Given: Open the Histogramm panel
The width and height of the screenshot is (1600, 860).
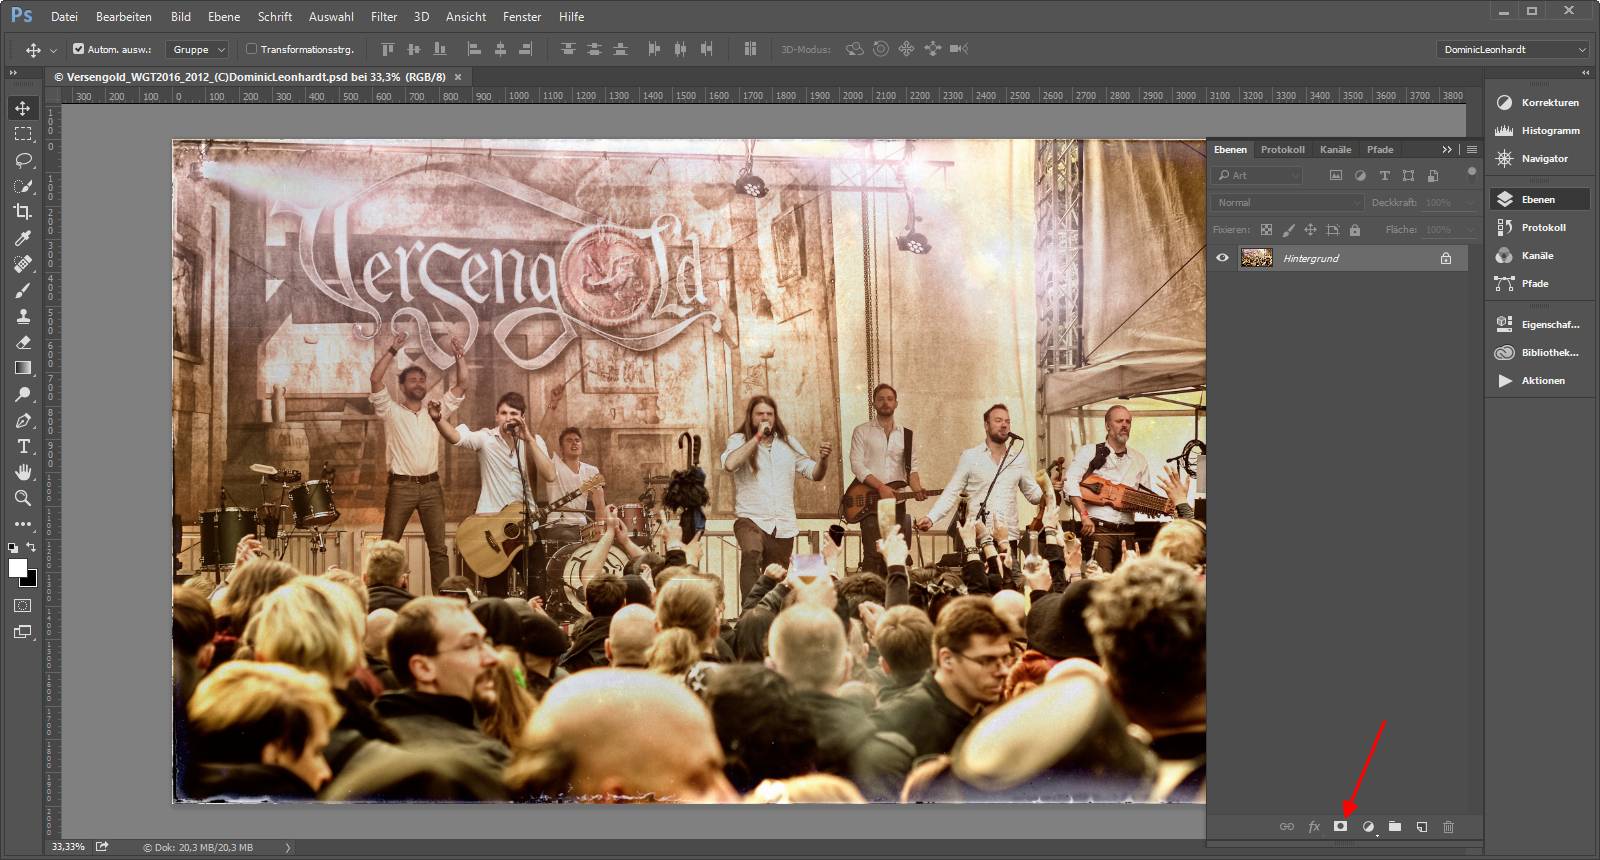Looking at the screenshot, I should point(1539,130).
